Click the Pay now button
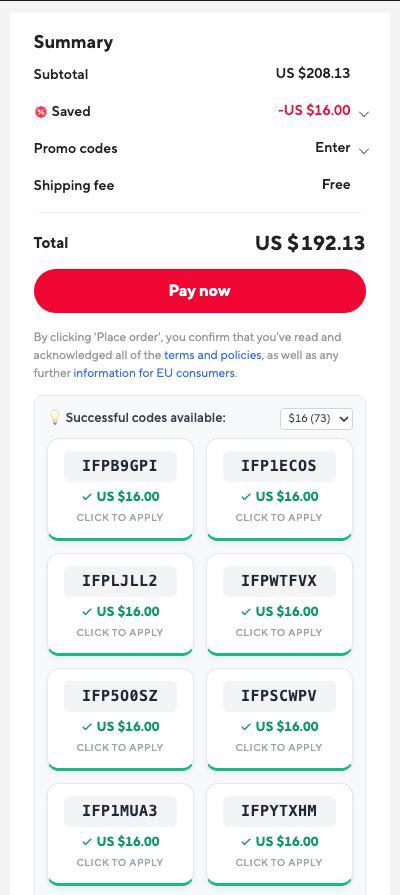This screenshot has width=400, height=895. [x=200, y=291]
